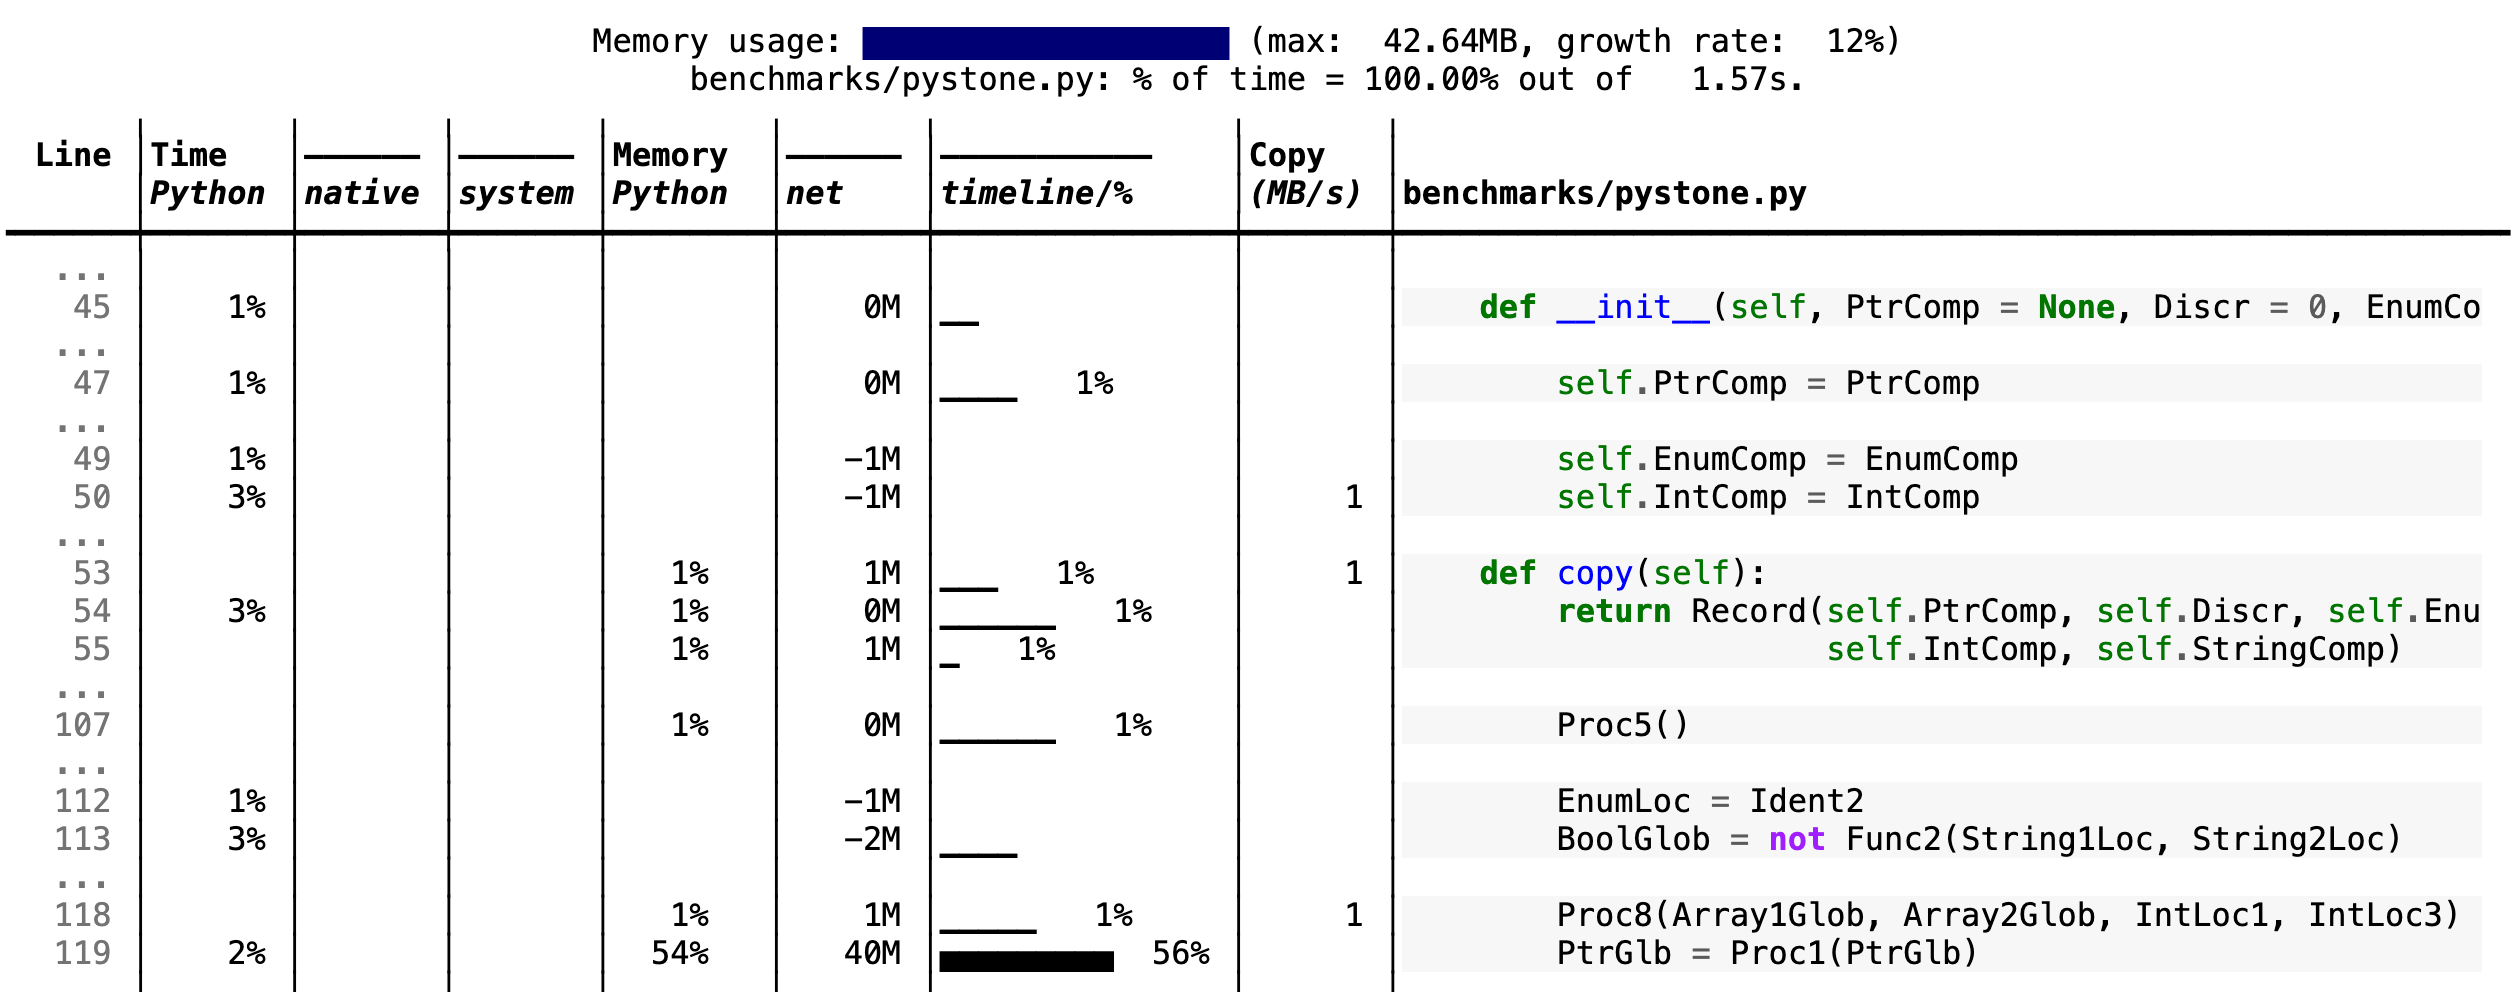
Task: Click the "Memory Python" column header
Action: point(668,175)
